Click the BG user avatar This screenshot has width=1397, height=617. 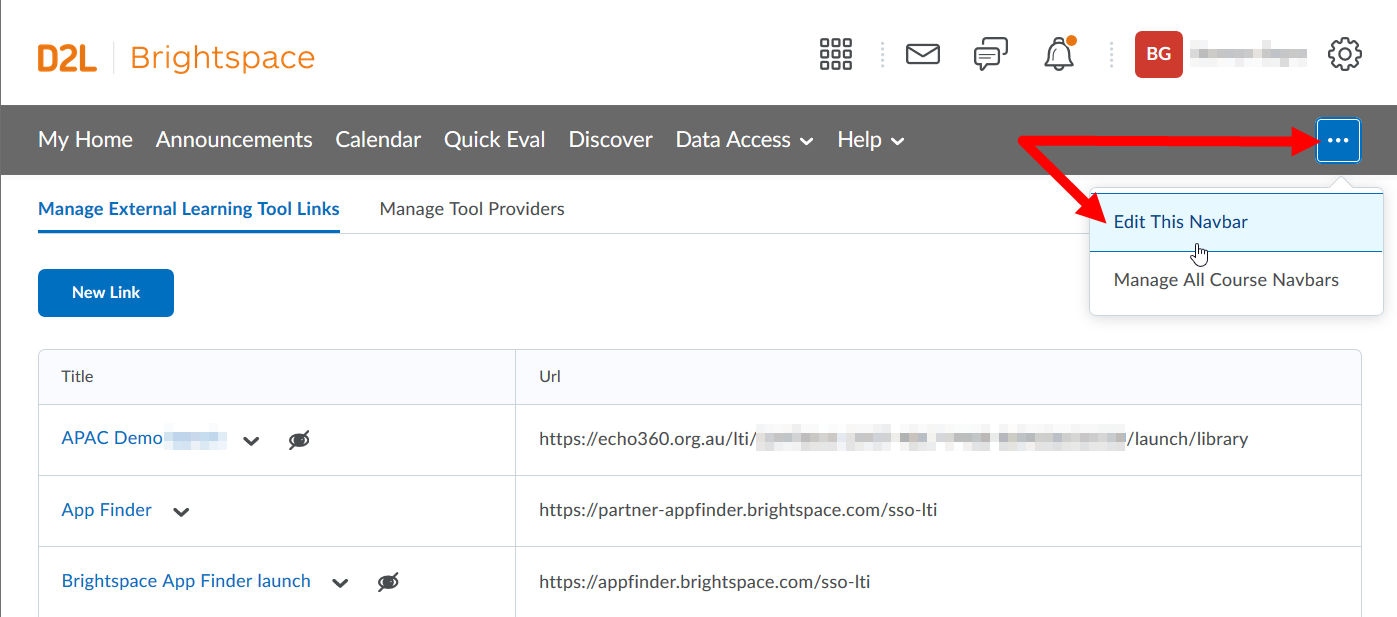(1158, 54)
